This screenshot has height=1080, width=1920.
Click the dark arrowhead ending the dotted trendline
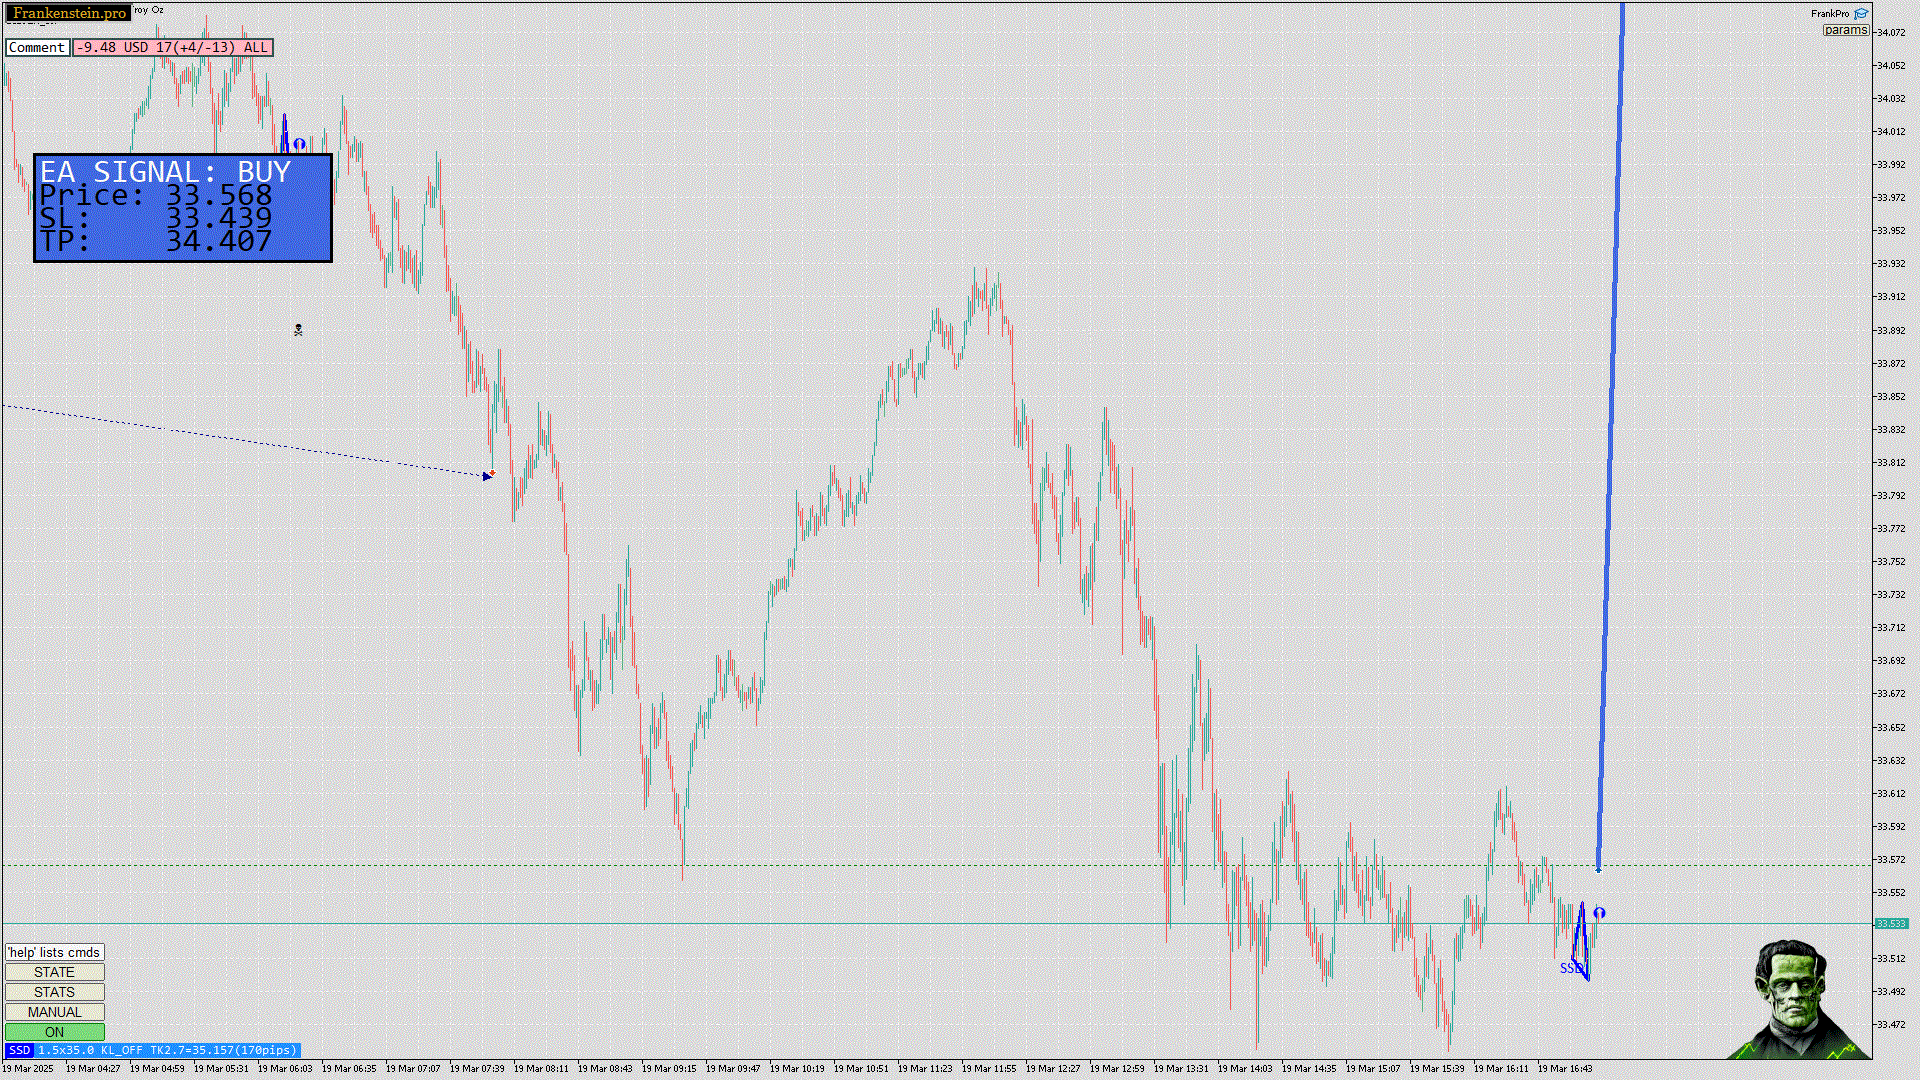(487, 476)
